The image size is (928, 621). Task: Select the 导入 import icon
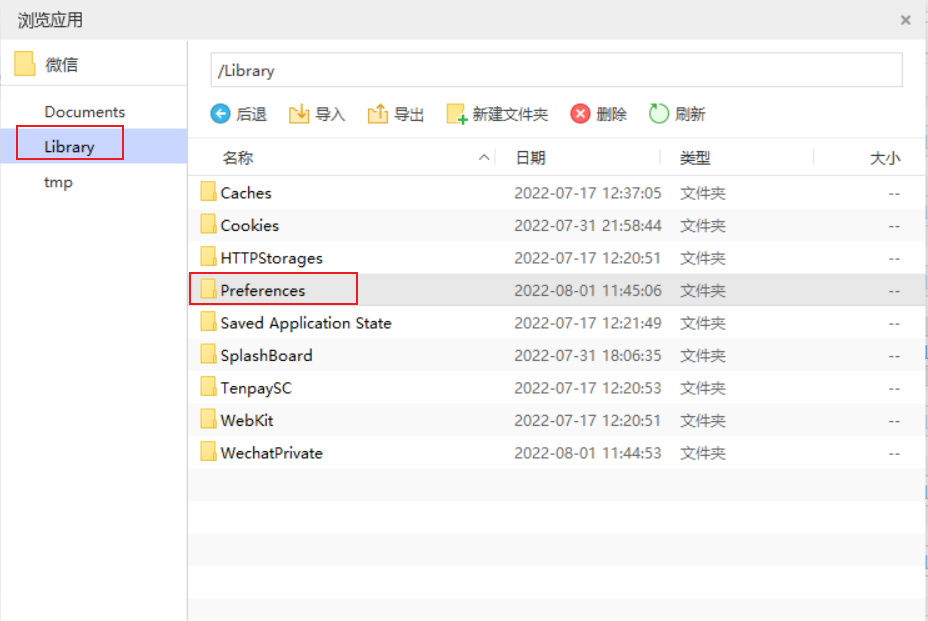tap(300, 113)
